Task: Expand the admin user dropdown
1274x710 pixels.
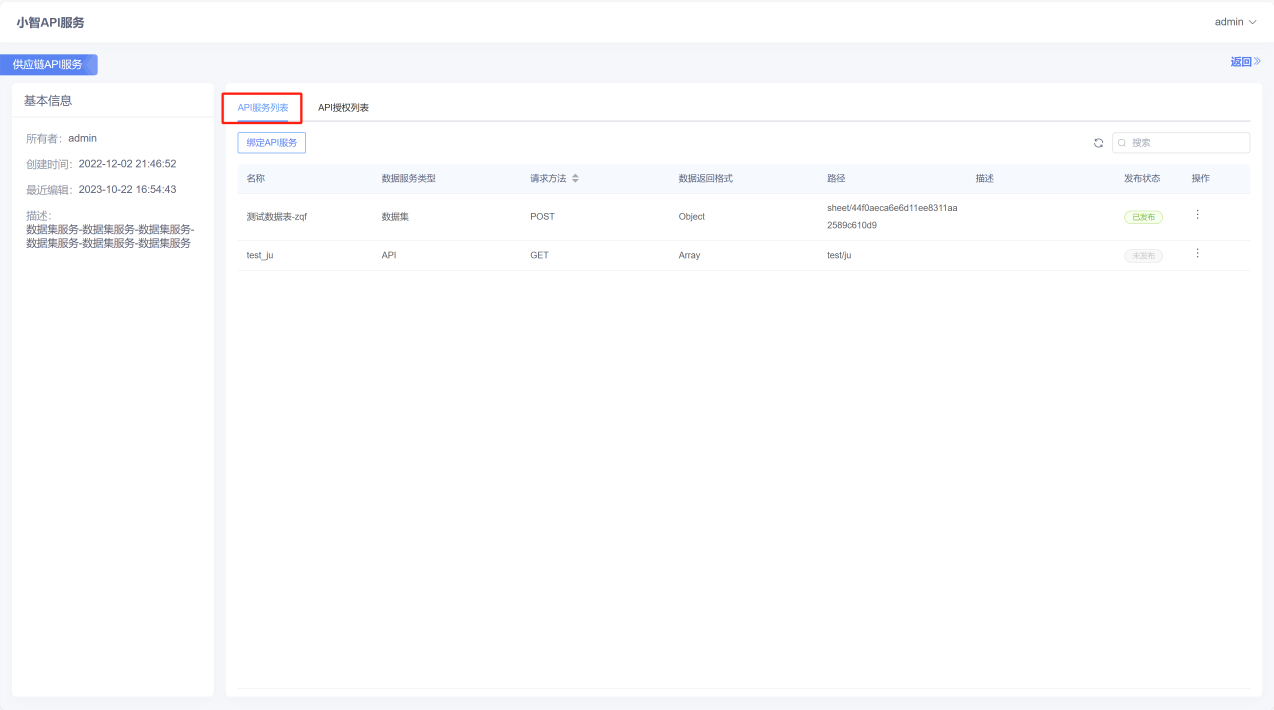Action: pyautogui.click(x=1235, y=22)
